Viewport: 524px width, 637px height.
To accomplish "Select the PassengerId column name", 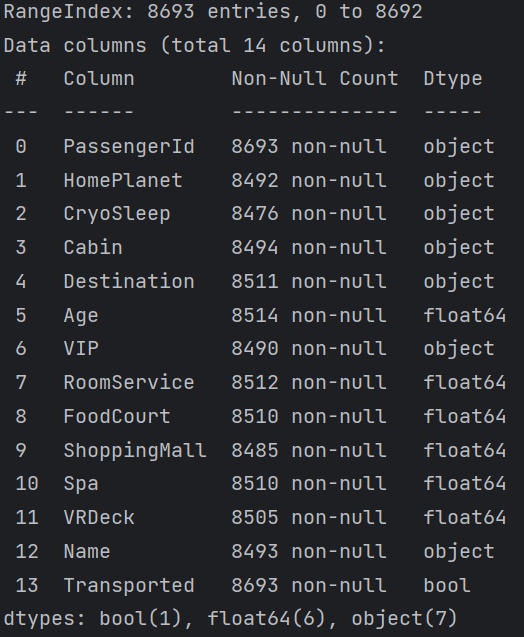I will [129, 147].
